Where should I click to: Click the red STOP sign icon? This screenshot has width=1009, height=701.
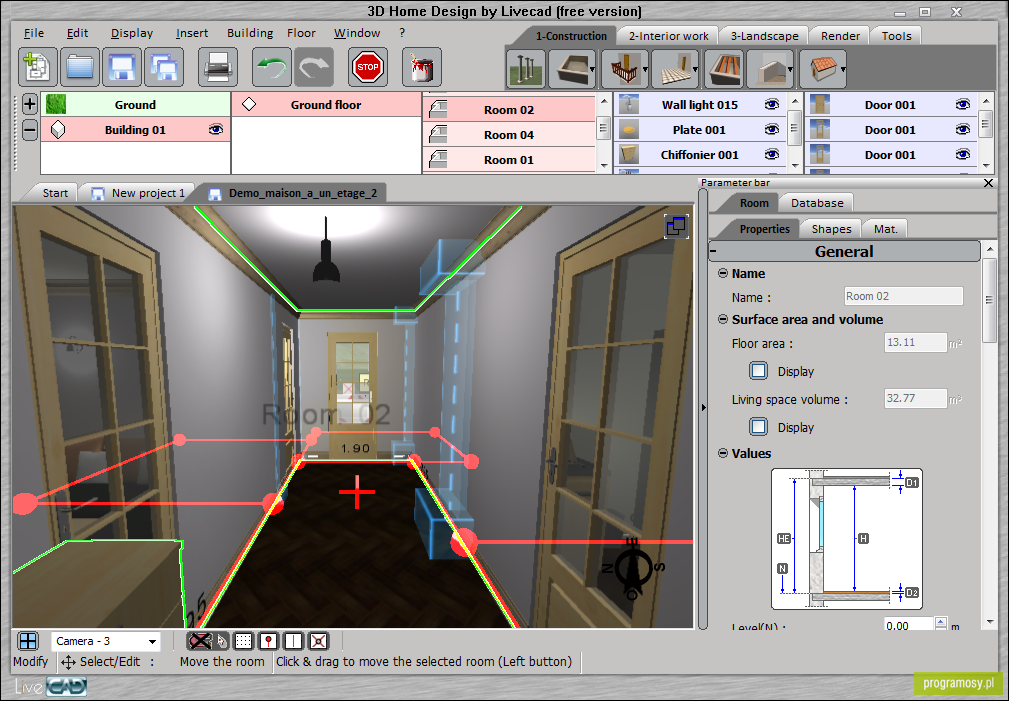[x=368, y=67]
